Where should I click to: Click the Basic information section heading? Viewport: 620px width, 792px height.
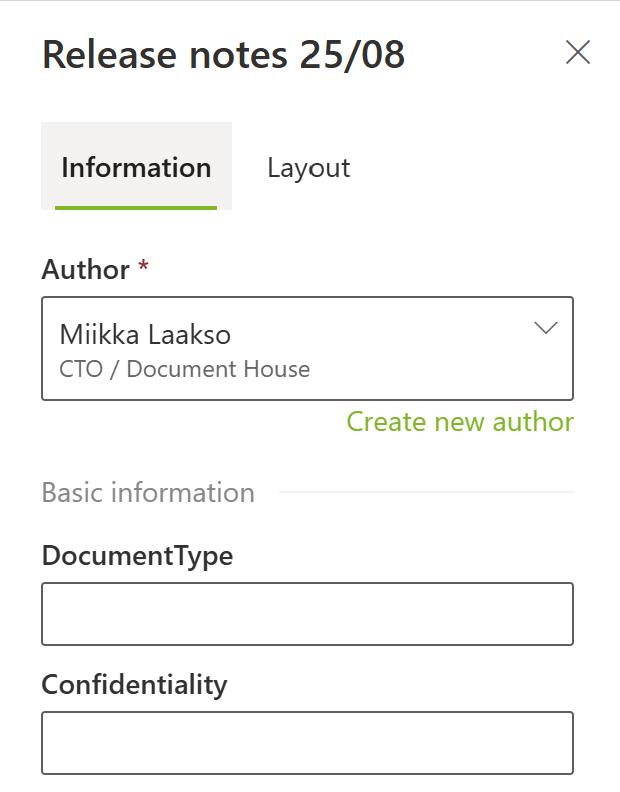[148, 493]
